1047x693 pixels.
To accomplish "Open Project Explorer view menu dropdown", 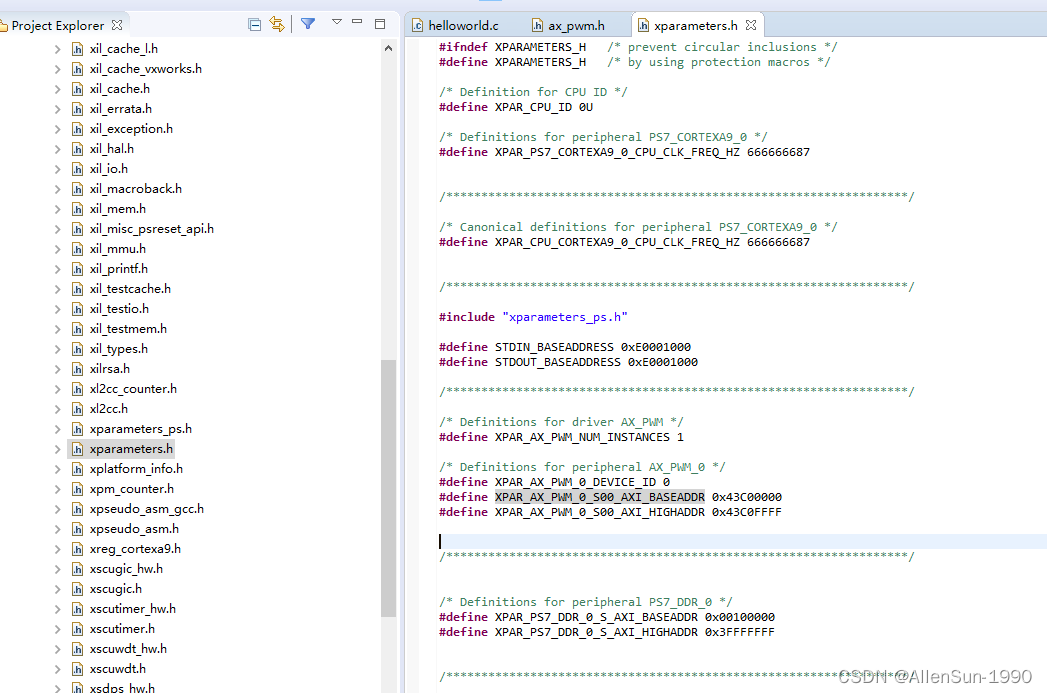I will coord(337,22).
